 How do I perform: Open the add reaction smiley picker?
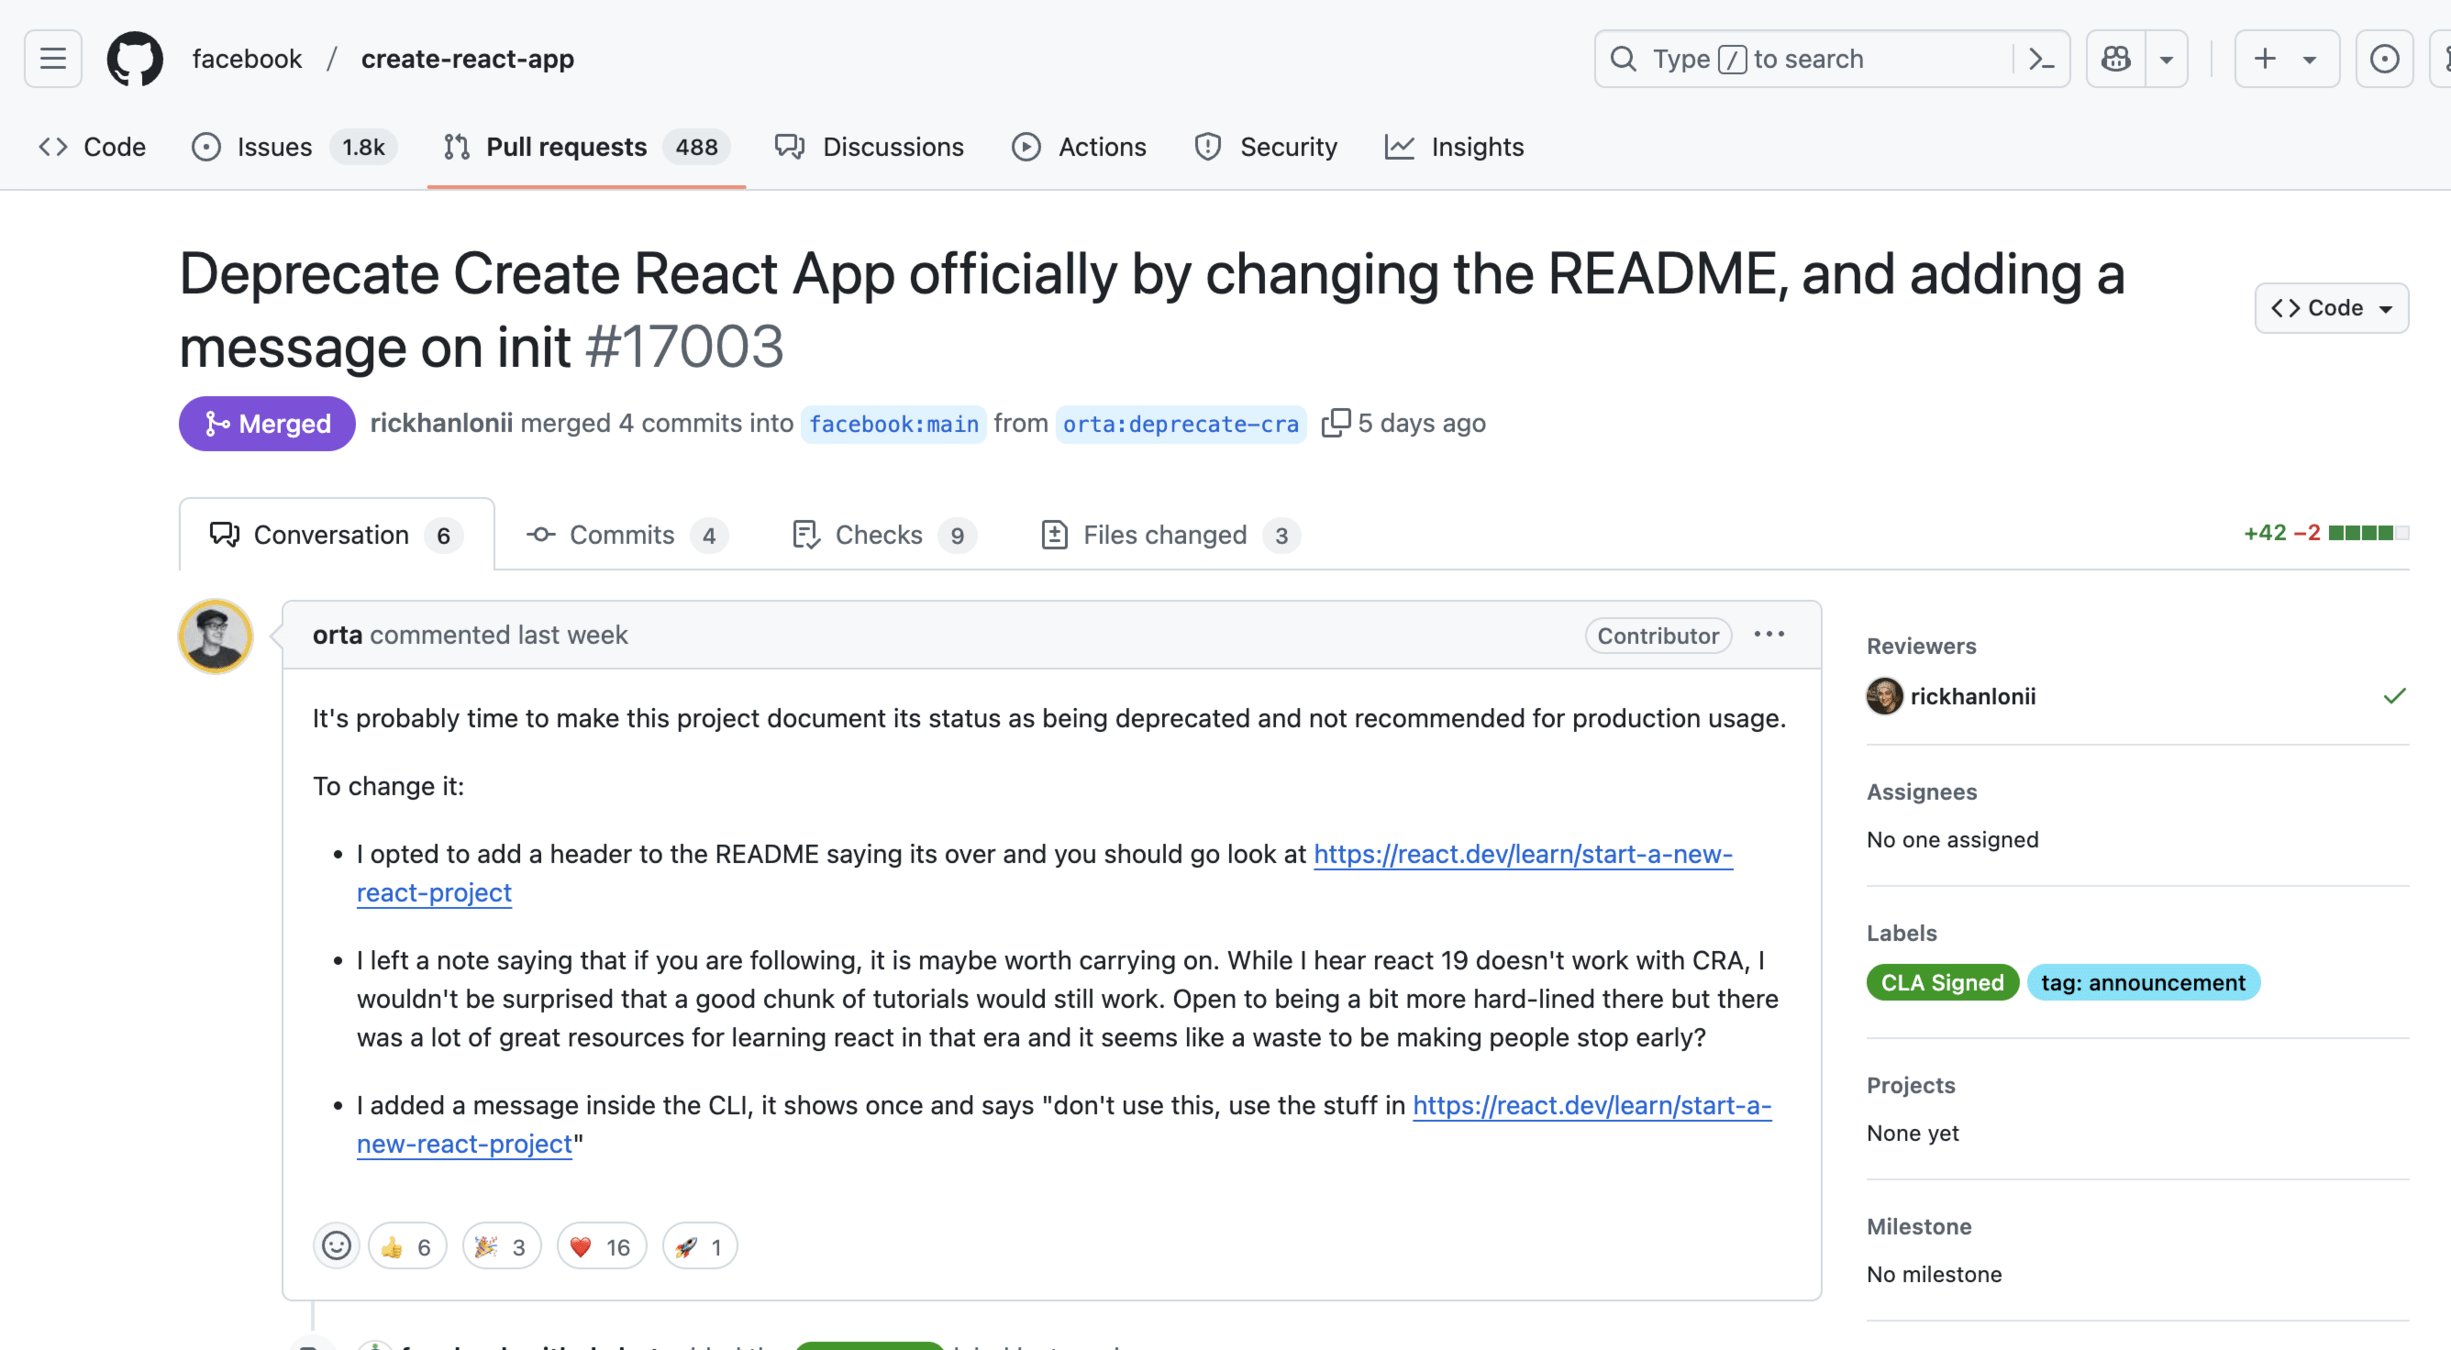coord(336,1246)
